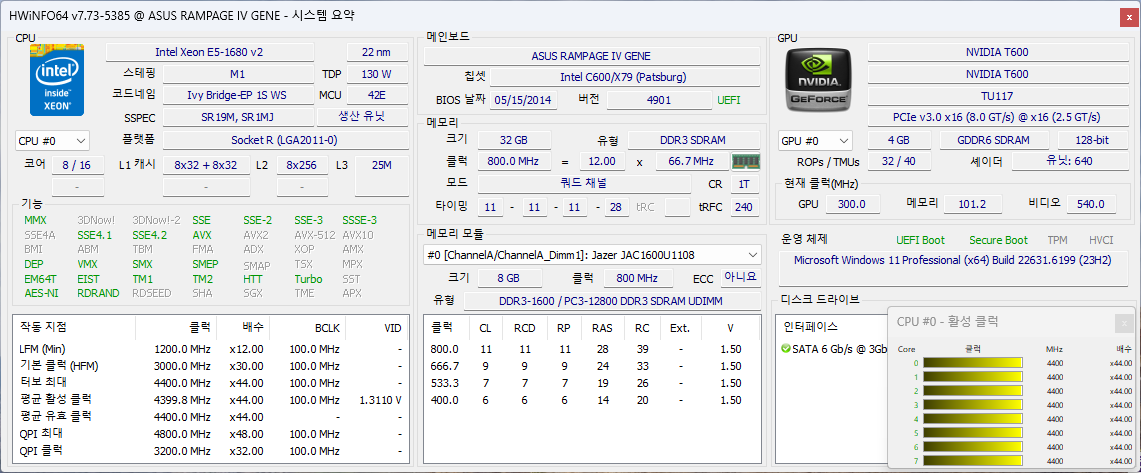This screenshot has width=1141, height=473.
Task: Click the CL column header in timing table
Action: pyautogui.click(x=485, y=327)
